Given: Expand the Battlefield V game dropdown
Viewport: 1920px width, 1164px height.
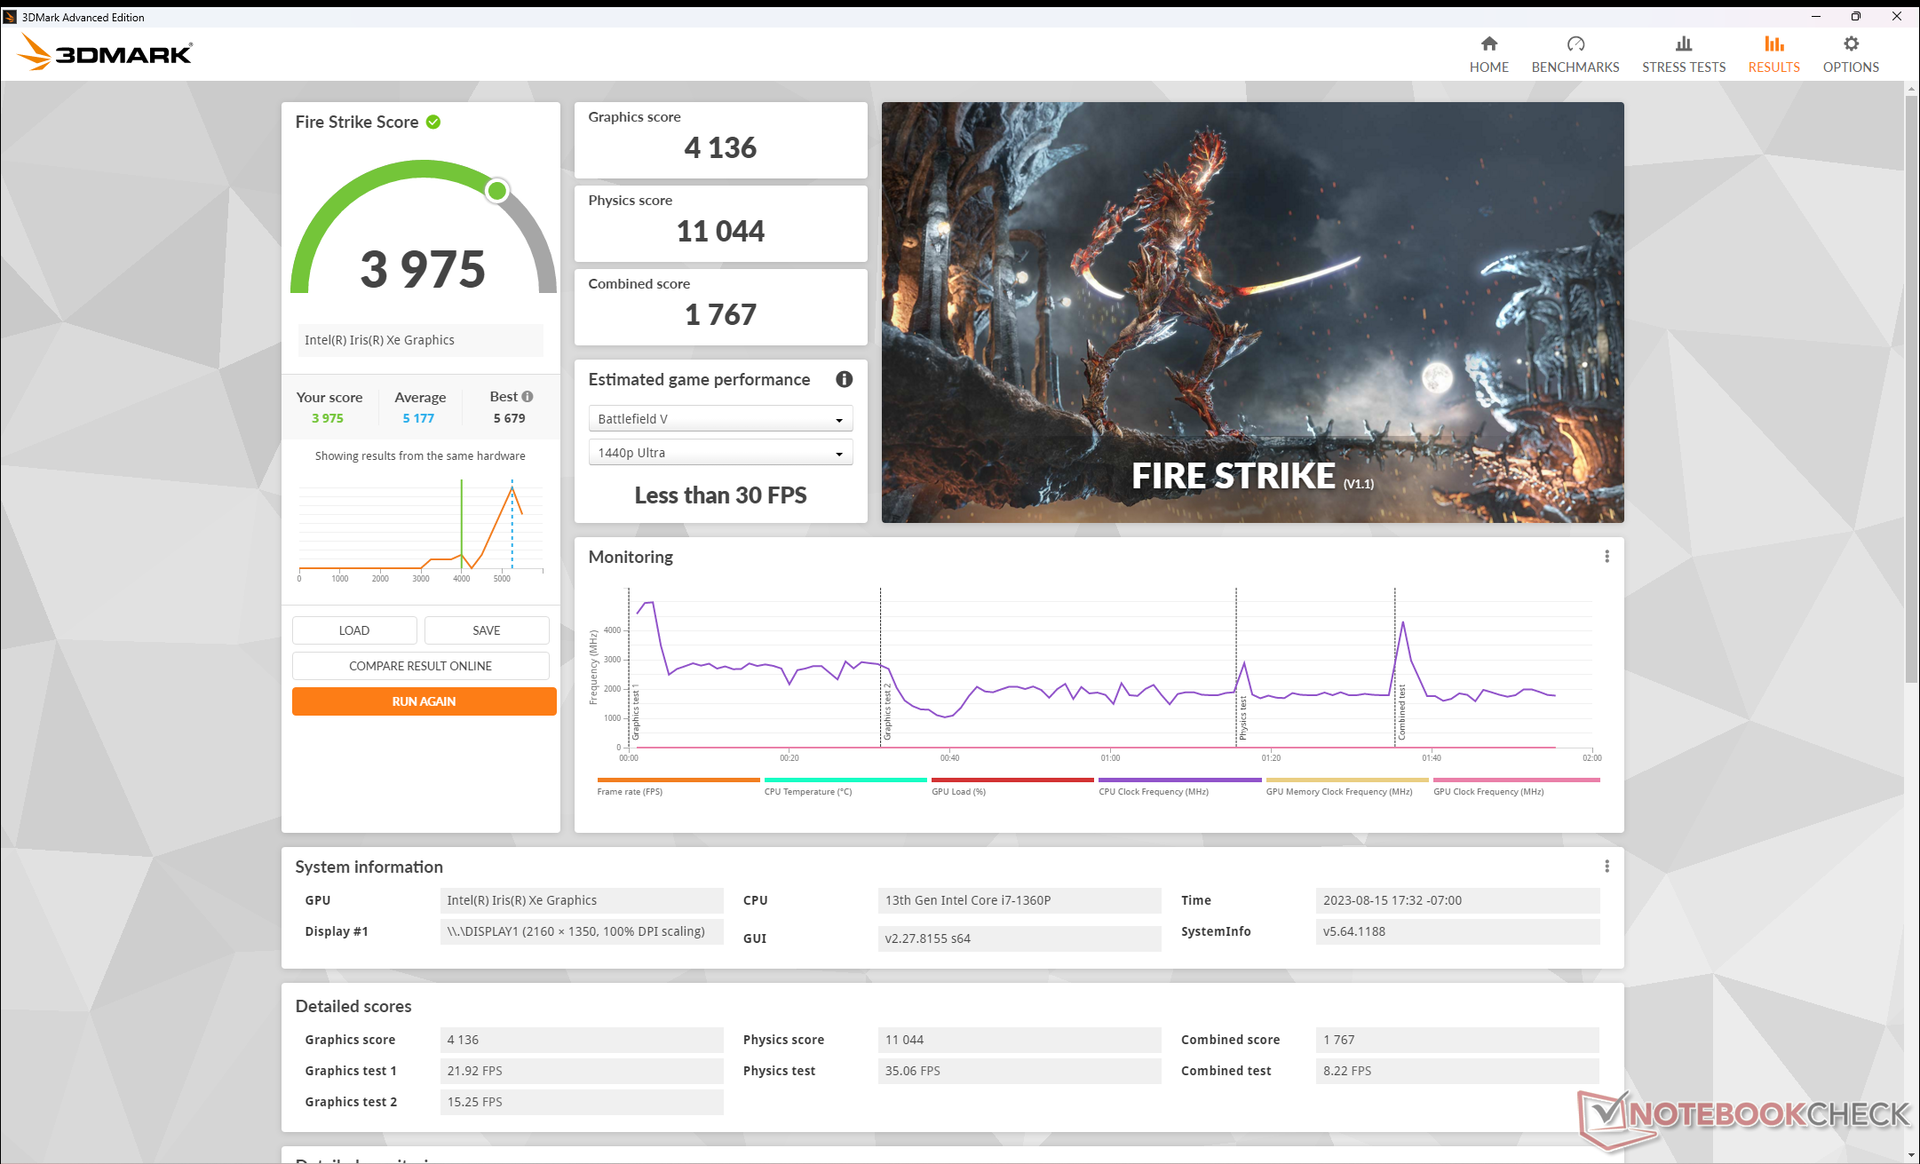Looking at the screenshot, I should (720, 419).
